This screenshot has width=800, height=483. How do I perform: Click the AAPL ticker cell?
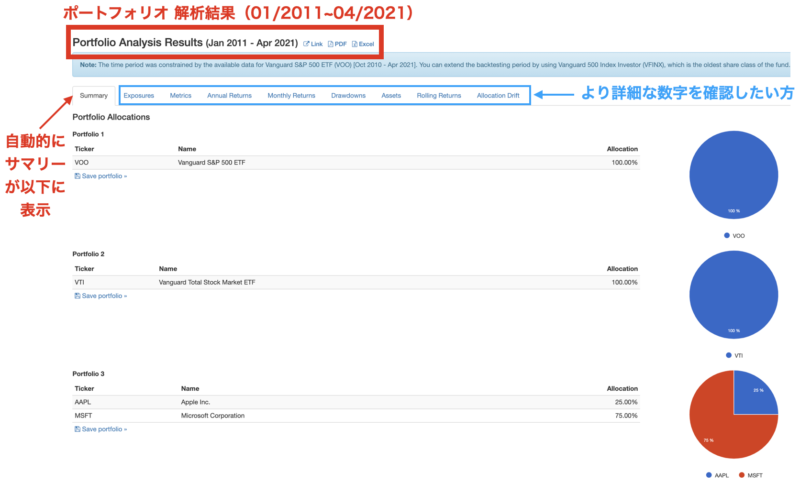83,402
